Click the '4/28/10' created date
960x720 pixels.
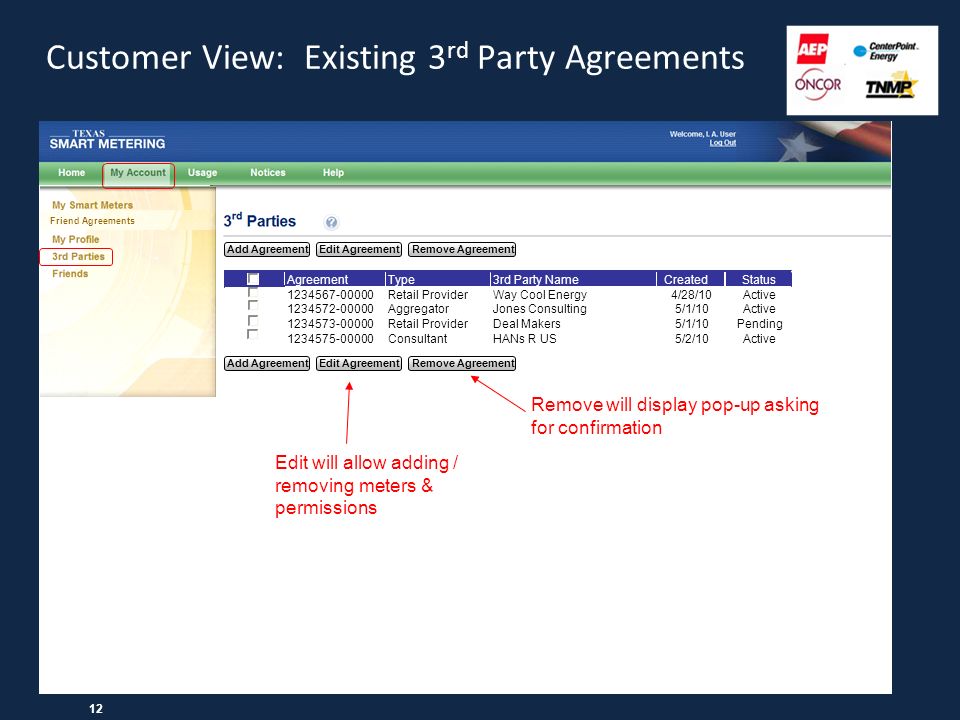pyautogui.click(x=691, y=294)
